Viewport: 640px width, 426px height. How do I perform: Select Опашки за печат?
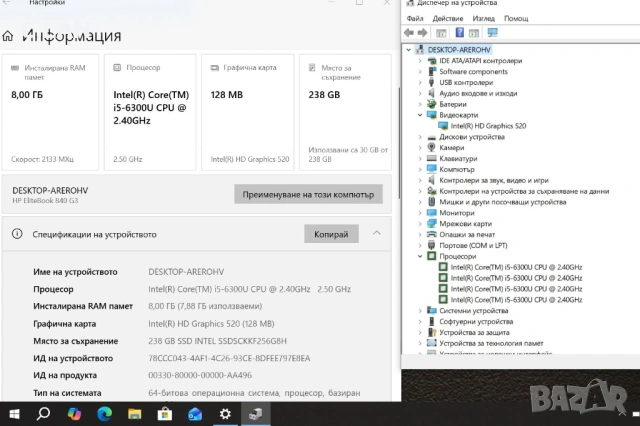(x=467, y=235)
